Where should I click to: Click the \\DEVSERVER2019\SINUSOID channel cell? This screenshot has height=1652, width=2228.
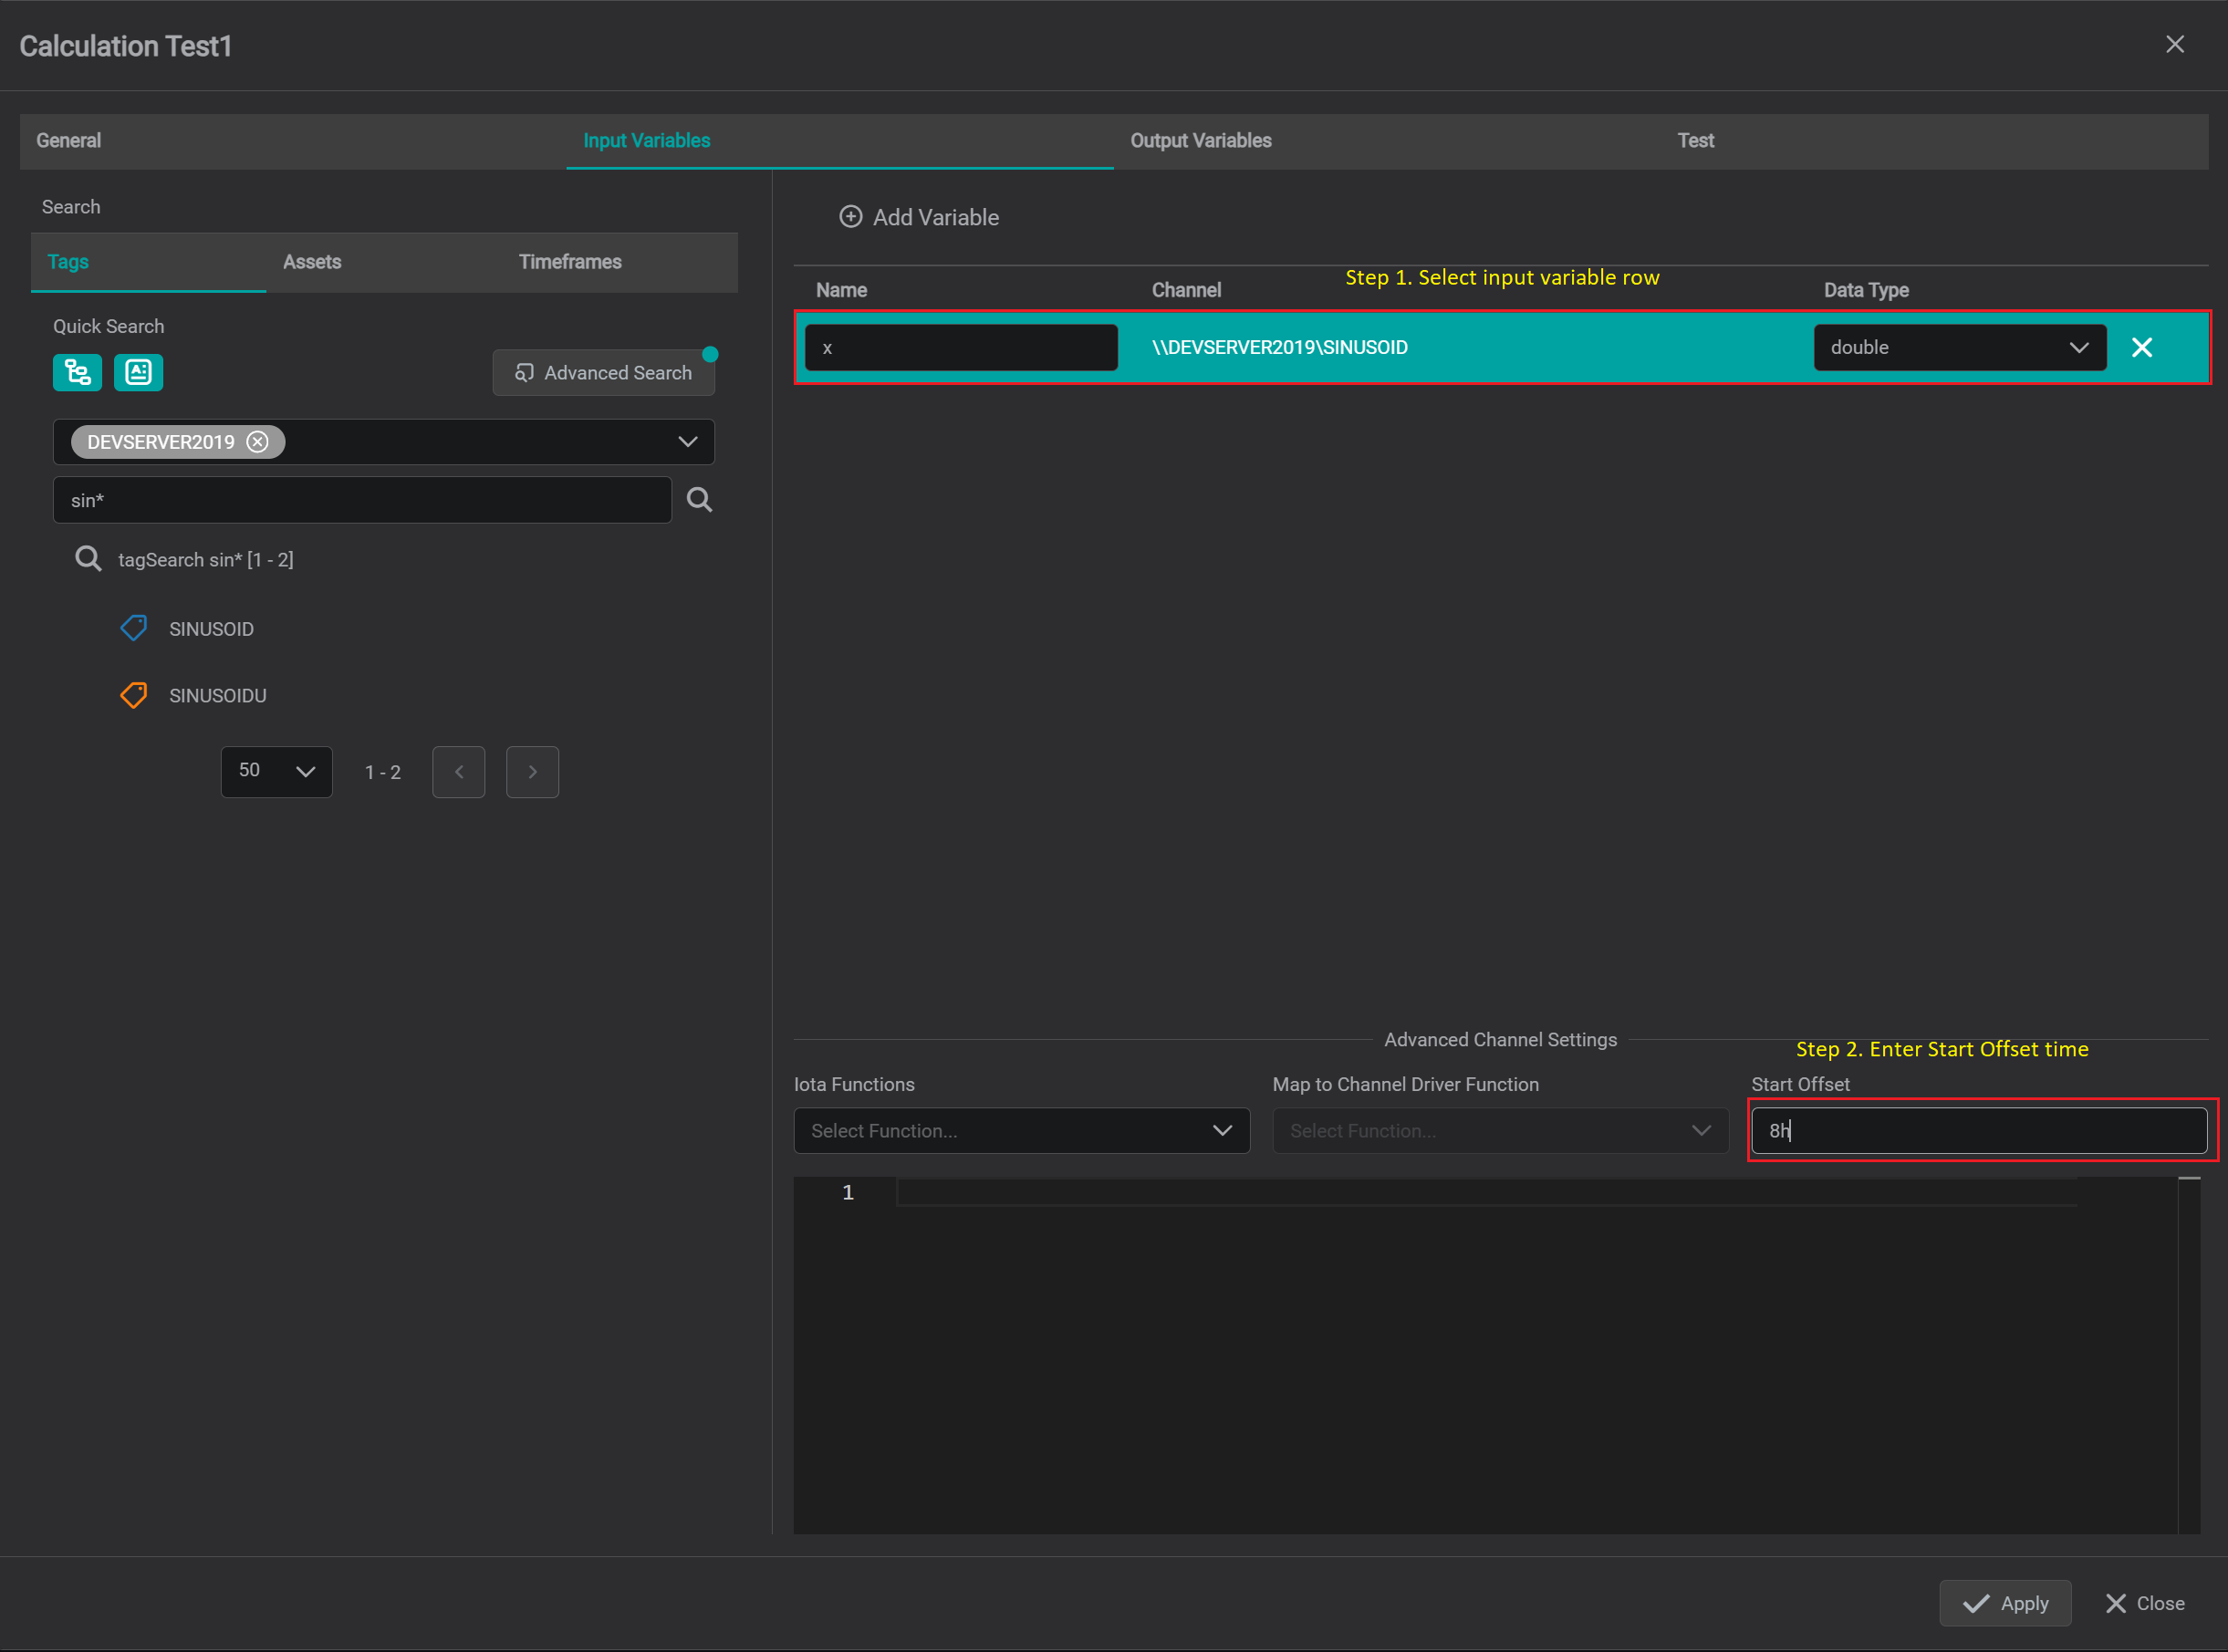pyautogui.click(x=1279, y=347)
